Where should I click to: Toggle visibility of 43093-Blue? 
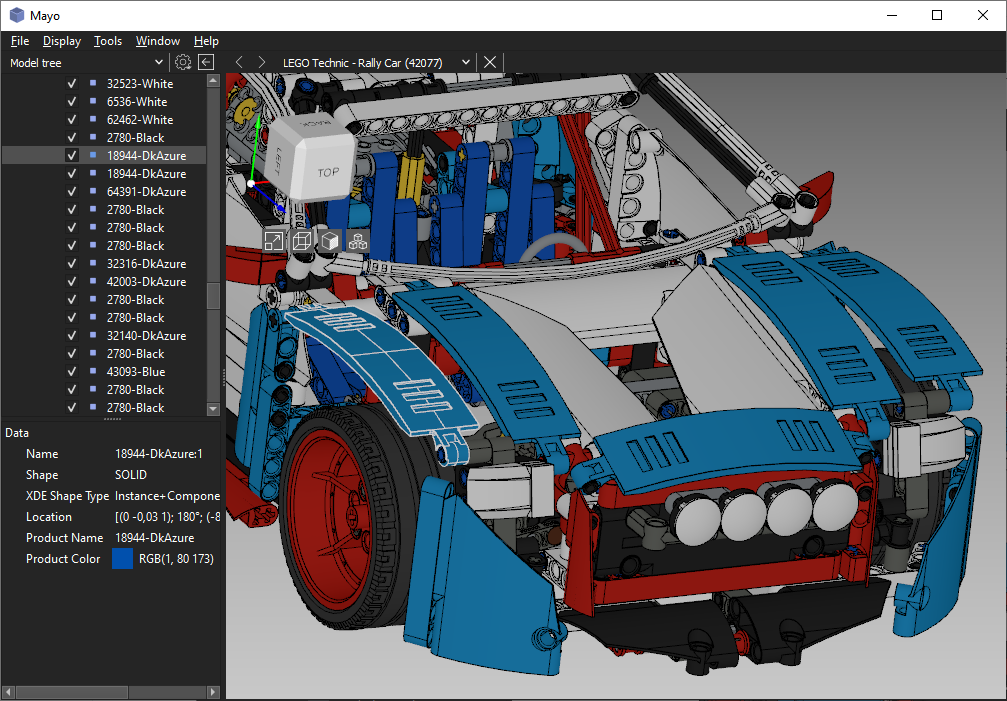pyautogui.click(x=71, y=371)
